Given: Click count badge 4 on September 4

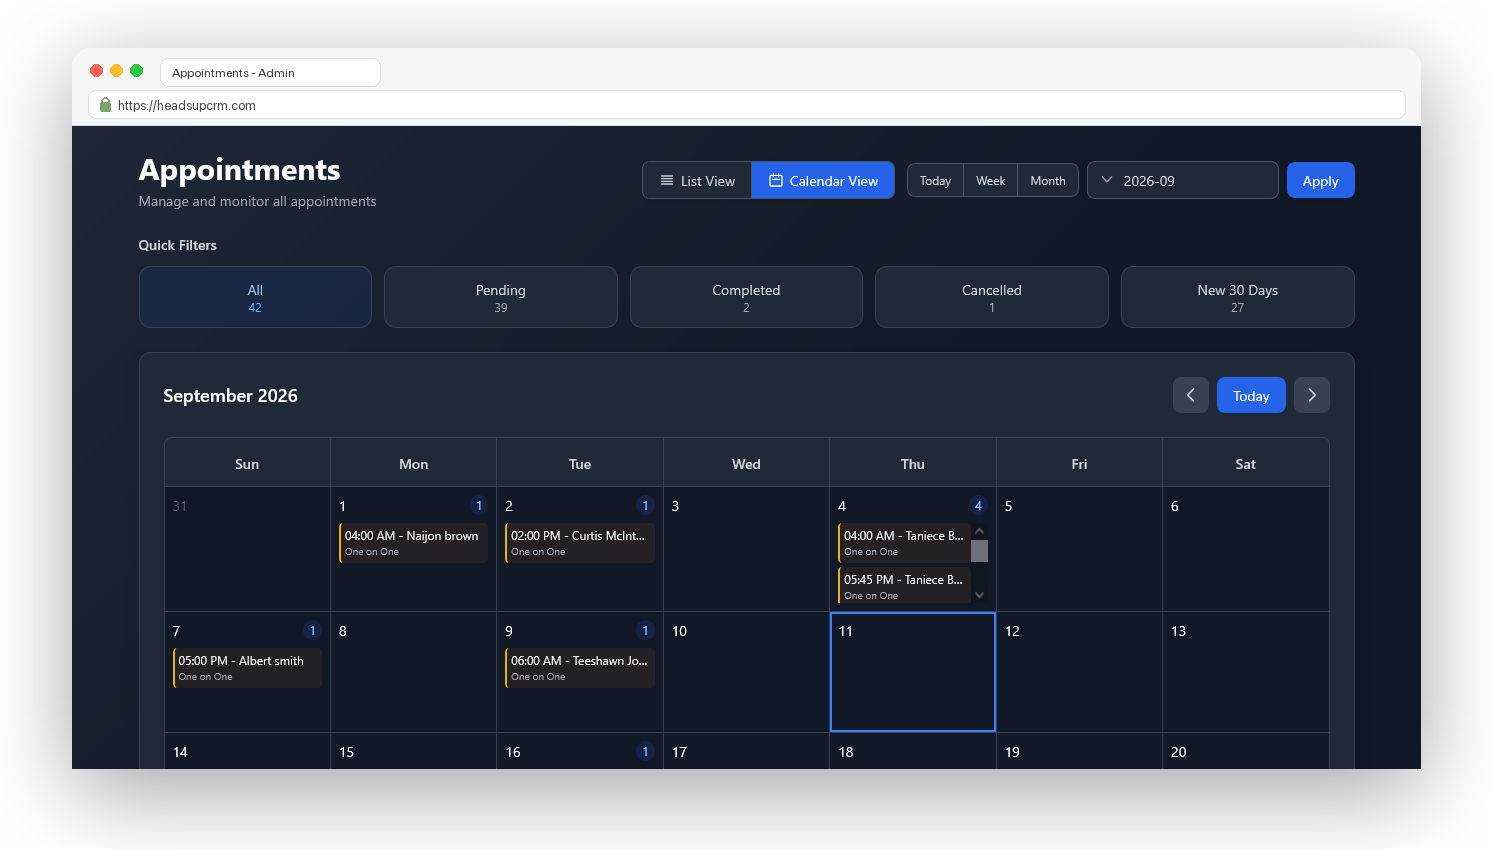Looking at the screenshot, I should [x=978, y=506].
